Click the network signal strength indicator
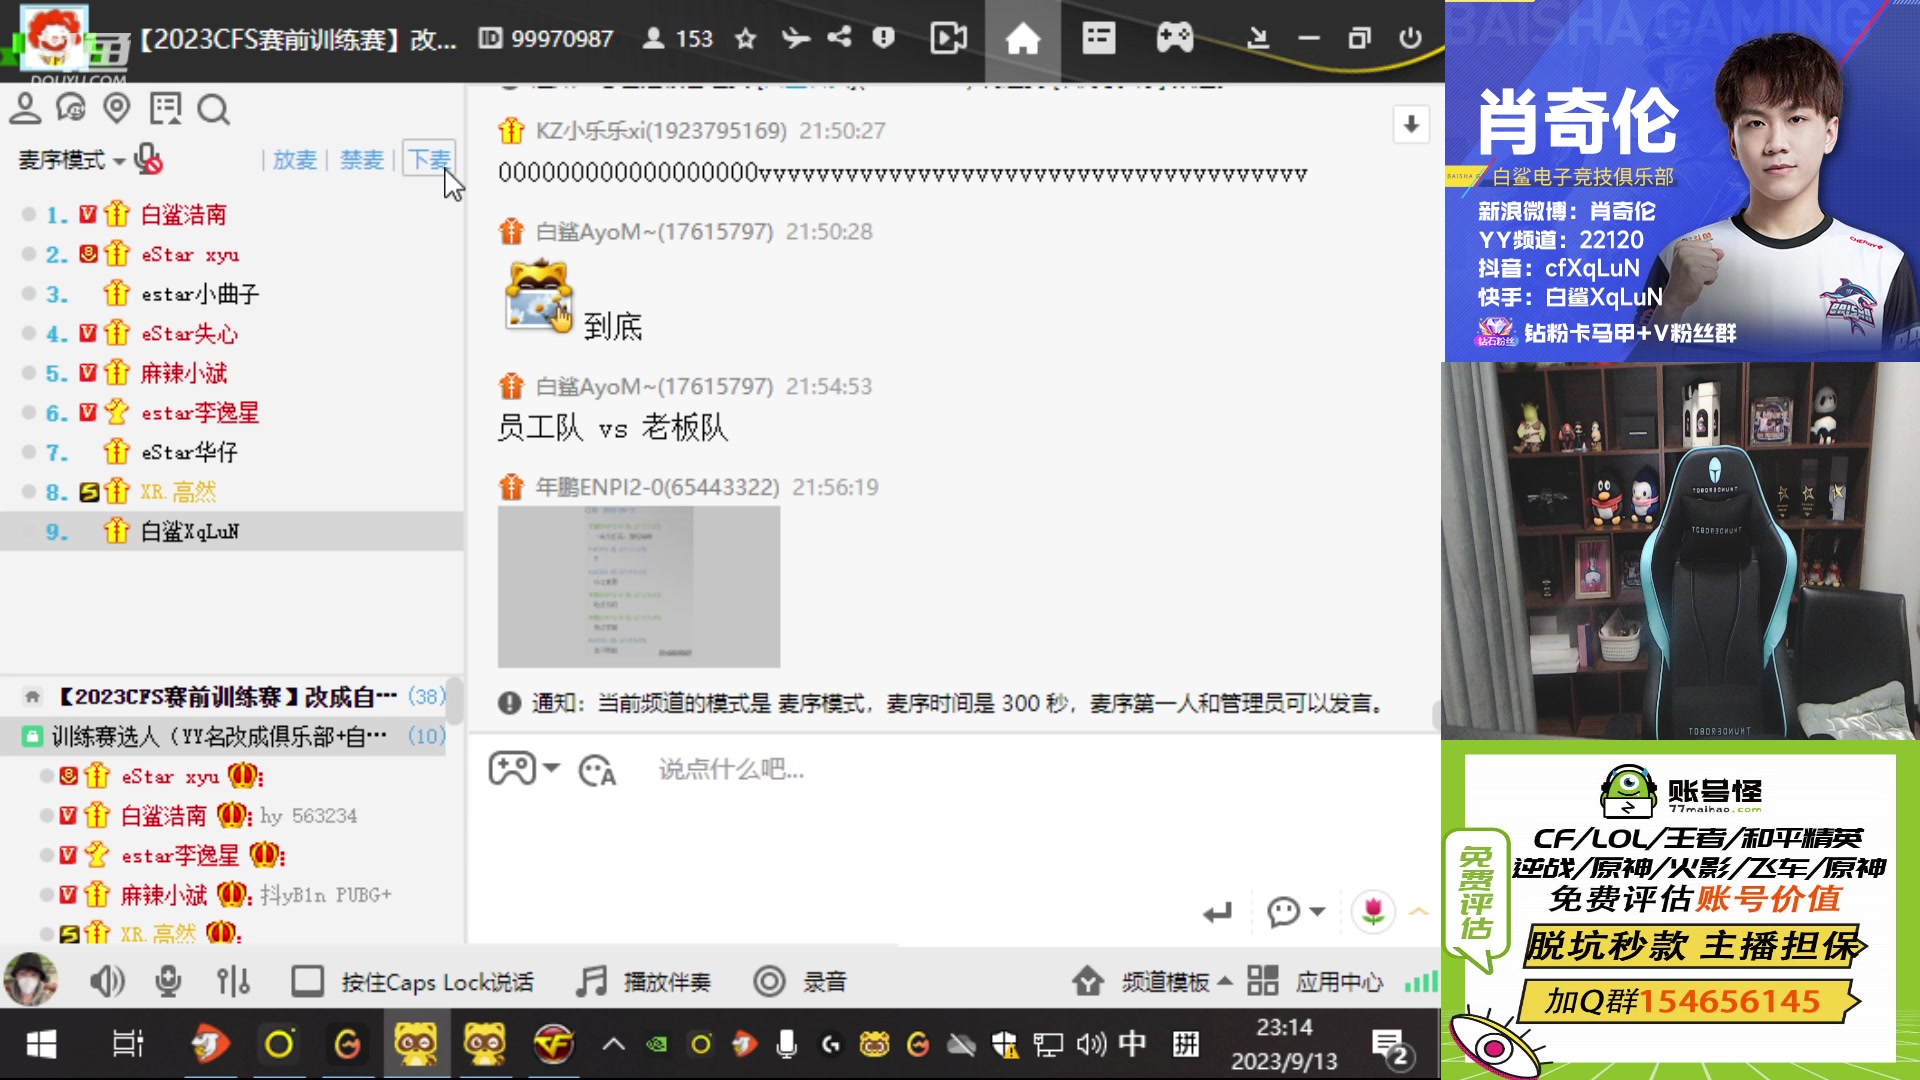 tap(1420, 981)
